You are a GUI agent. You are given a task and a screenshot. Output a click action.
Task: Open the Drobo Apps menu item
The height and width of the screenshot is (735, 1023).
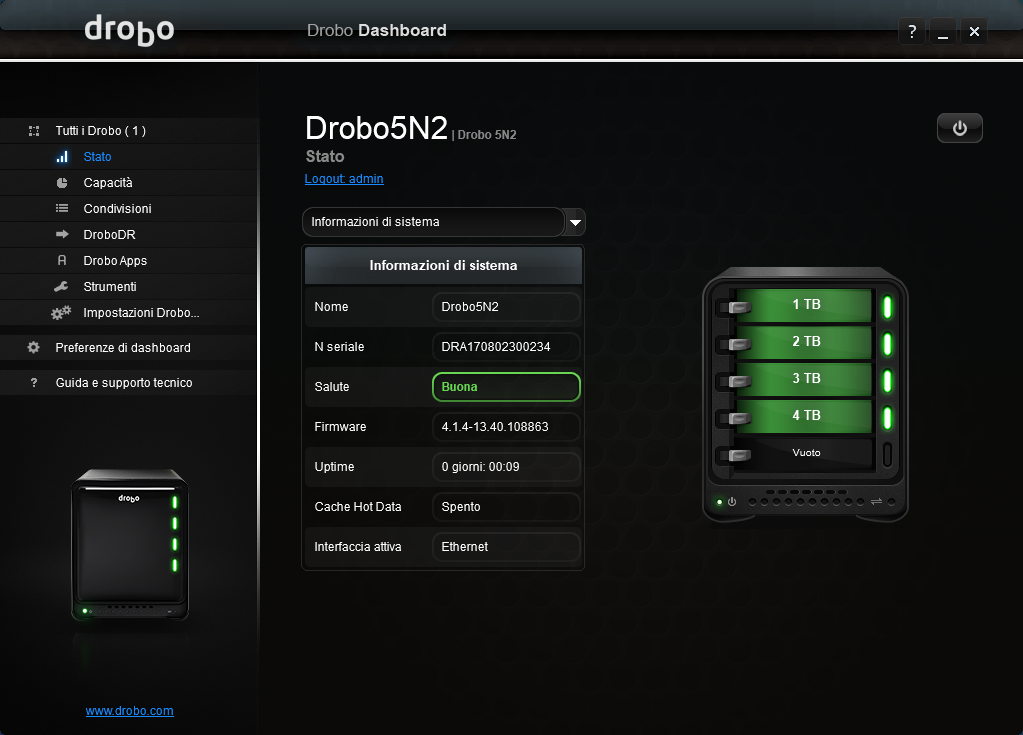tap(115, 261)
